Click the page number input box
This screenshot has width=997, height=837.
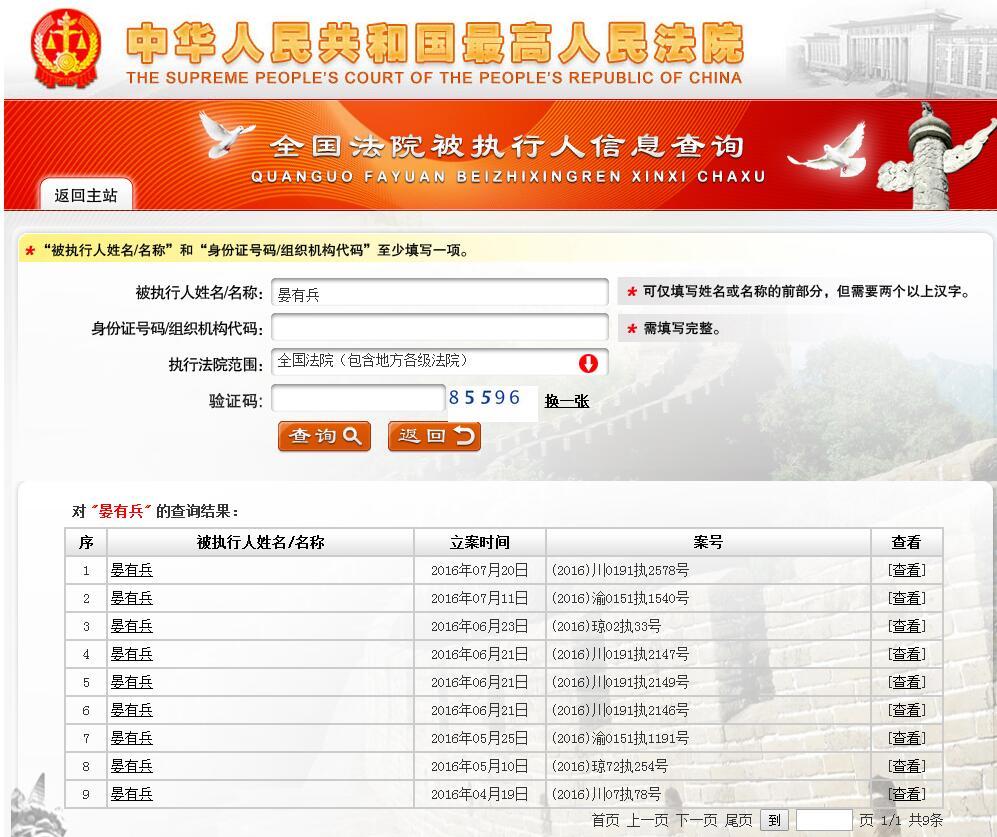tap(824, 820)
